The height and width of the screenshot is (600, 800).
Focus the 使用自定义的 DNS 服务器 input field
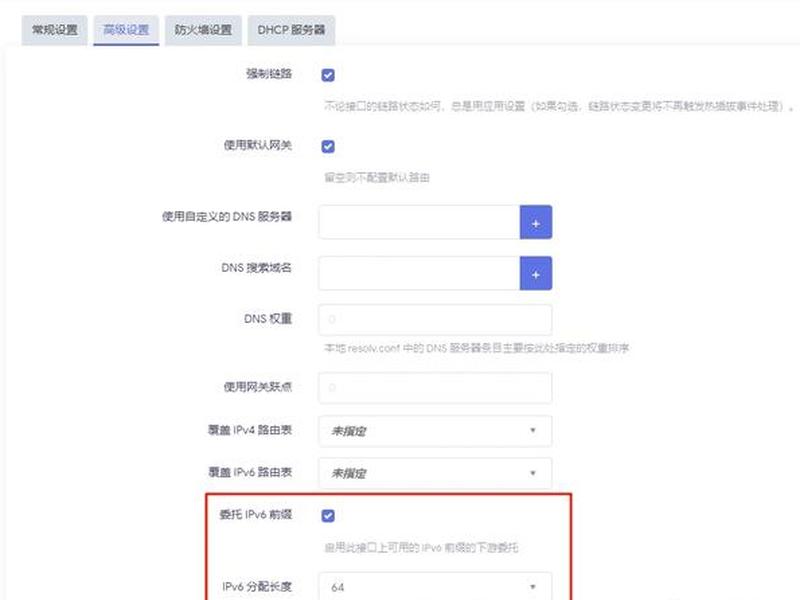[x=419, y=222]
